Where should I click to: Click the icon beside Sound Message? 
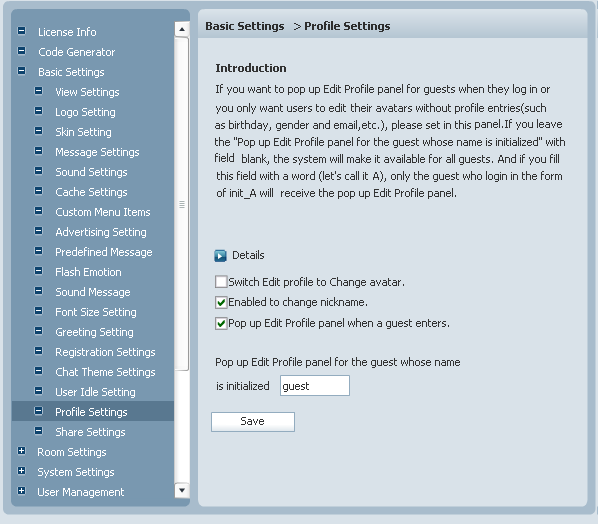point(39,291)
